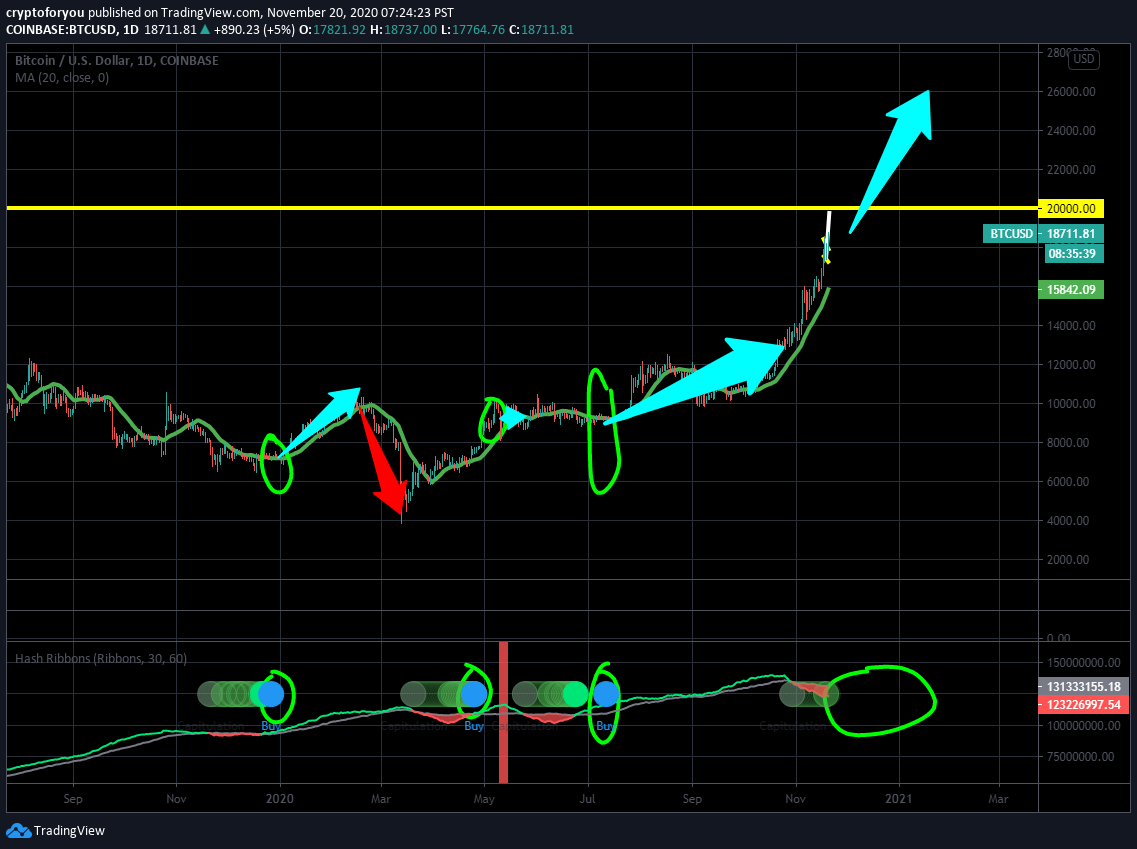
Task: Click the H:18737.00 high value
Action: click(x=403, y=30)
